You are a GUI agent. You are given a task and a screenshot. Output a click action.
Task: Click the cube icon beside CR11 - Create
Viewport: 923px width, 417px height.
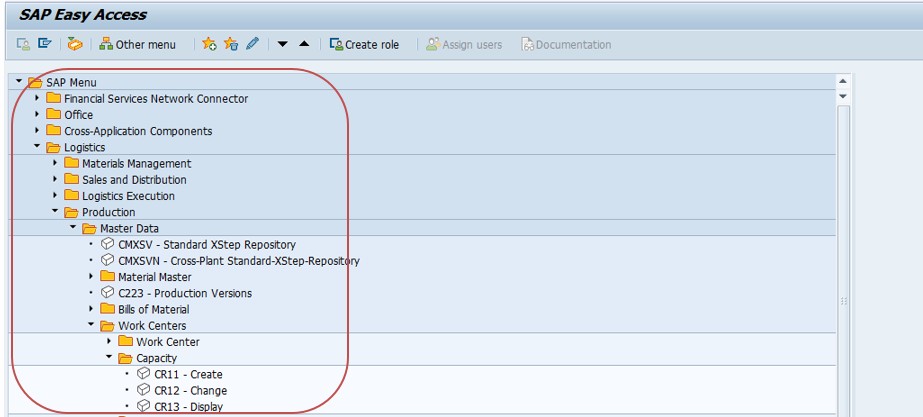coord(144,373)
